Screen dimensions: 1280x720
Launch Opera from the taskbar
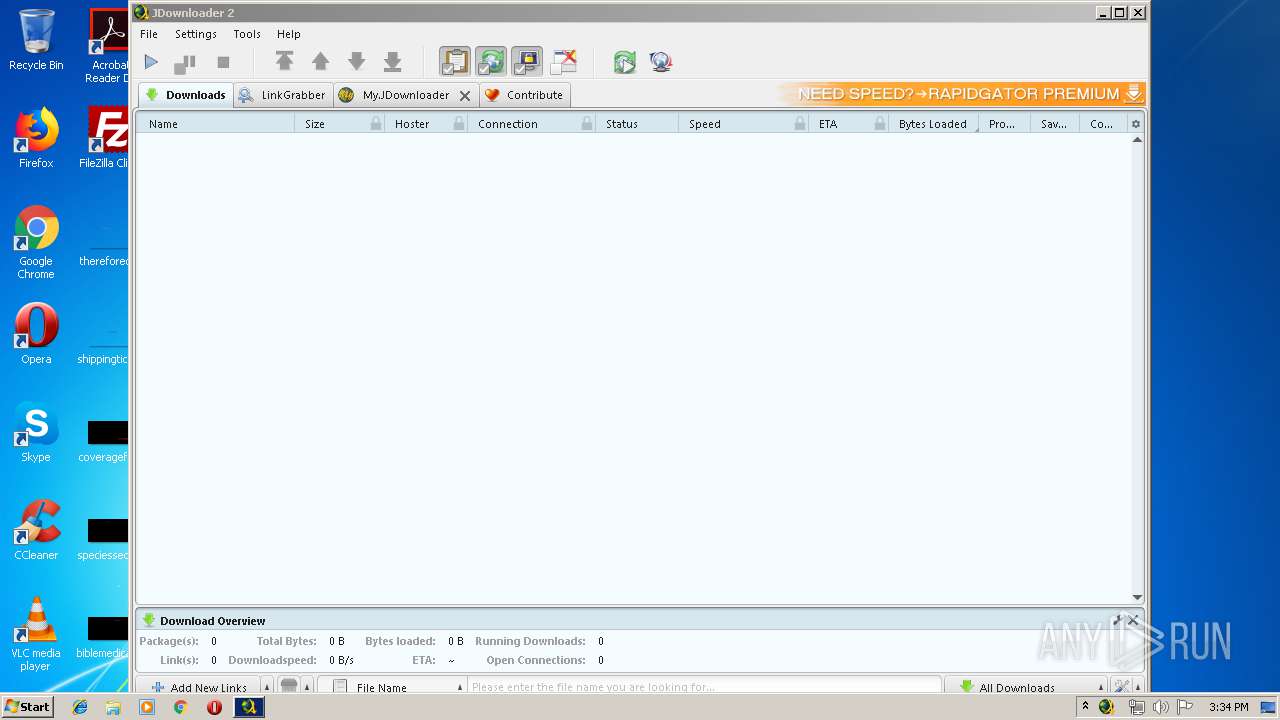click(x=214, y=707)
